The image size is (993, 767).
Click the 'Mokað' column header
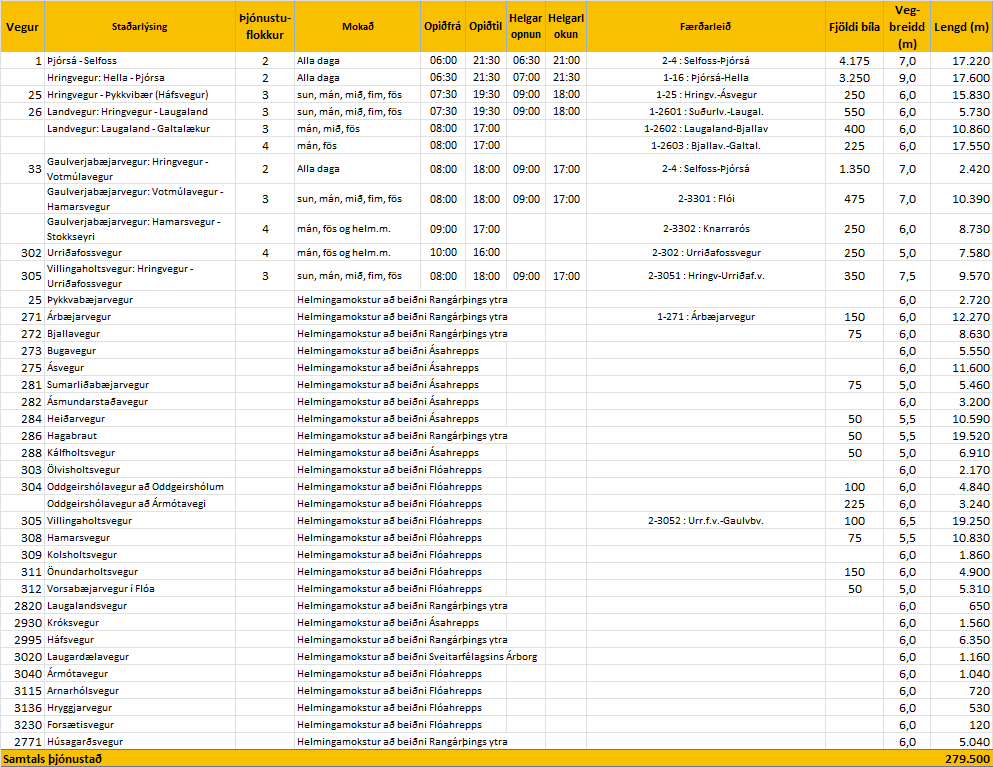point(358,27)
